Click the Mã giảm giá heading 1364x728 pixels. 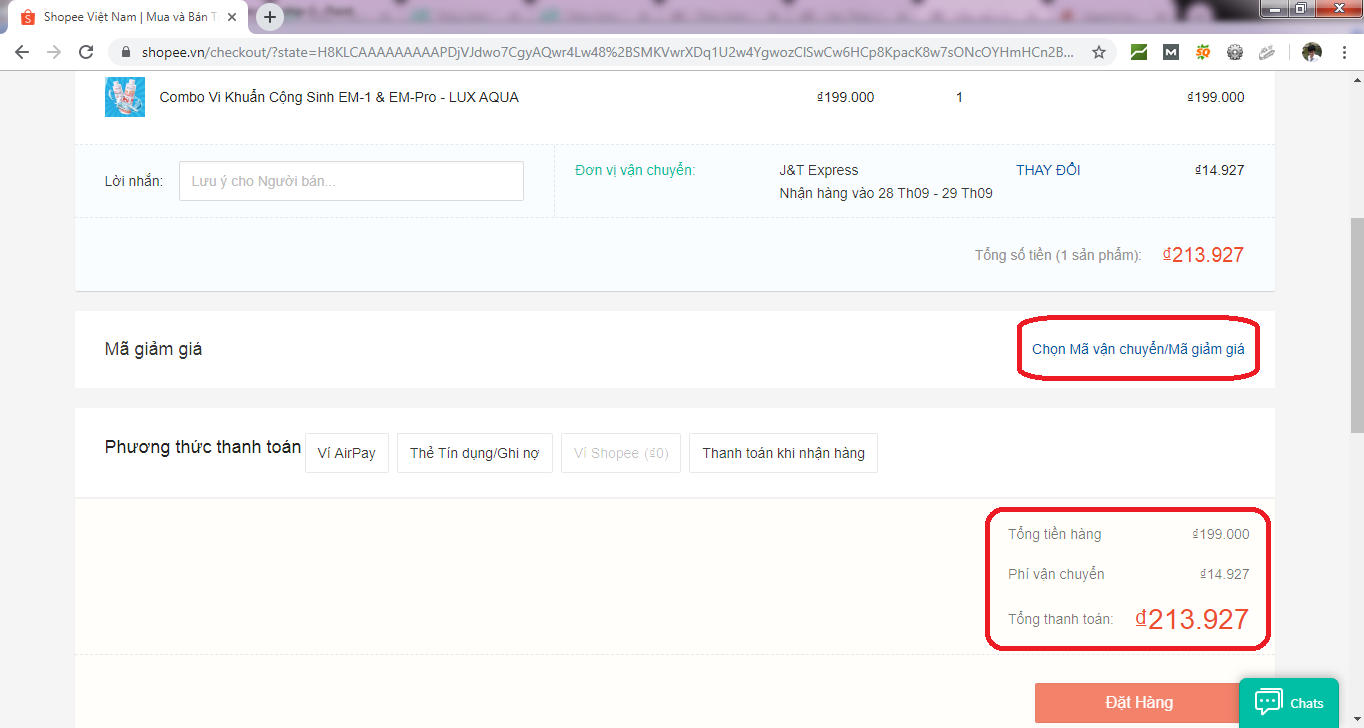(x=153, y=349)
